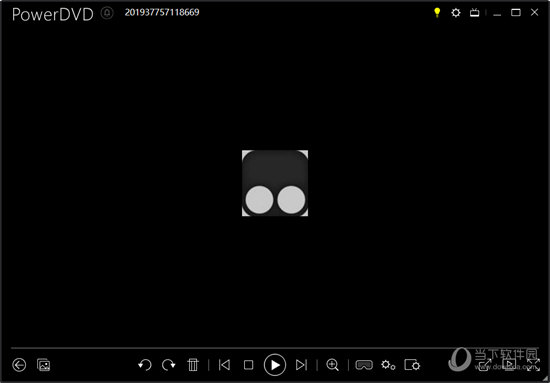Zoom in with the magnifier icon
The width and height of the screenshot is (550, 383).
click(332, 365)
